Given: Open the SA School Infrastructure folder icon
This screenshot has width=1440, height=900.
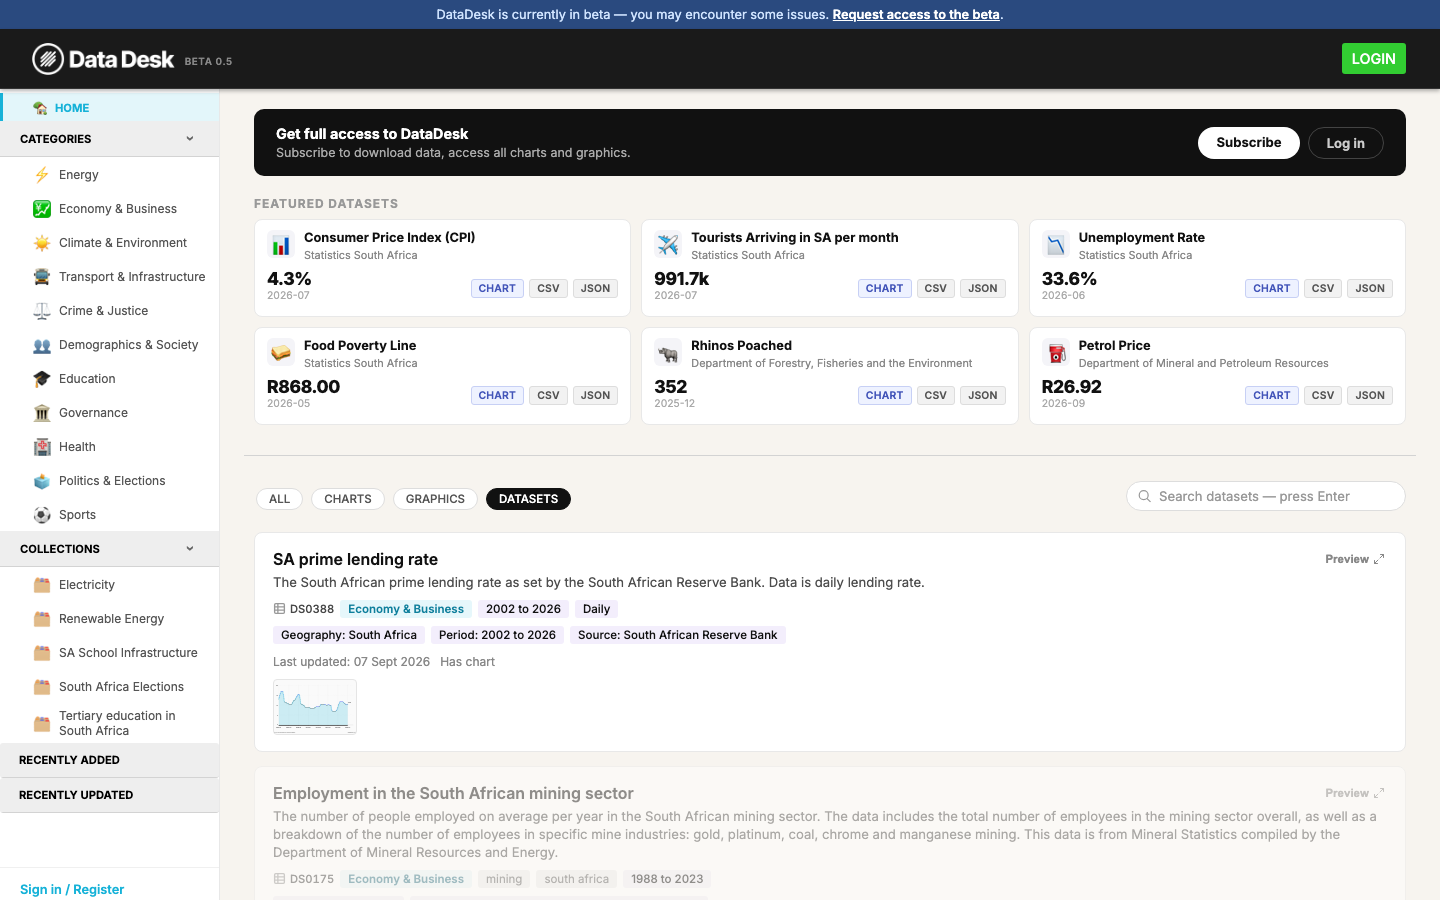Looking at the screenshot, I should (42, 653).
